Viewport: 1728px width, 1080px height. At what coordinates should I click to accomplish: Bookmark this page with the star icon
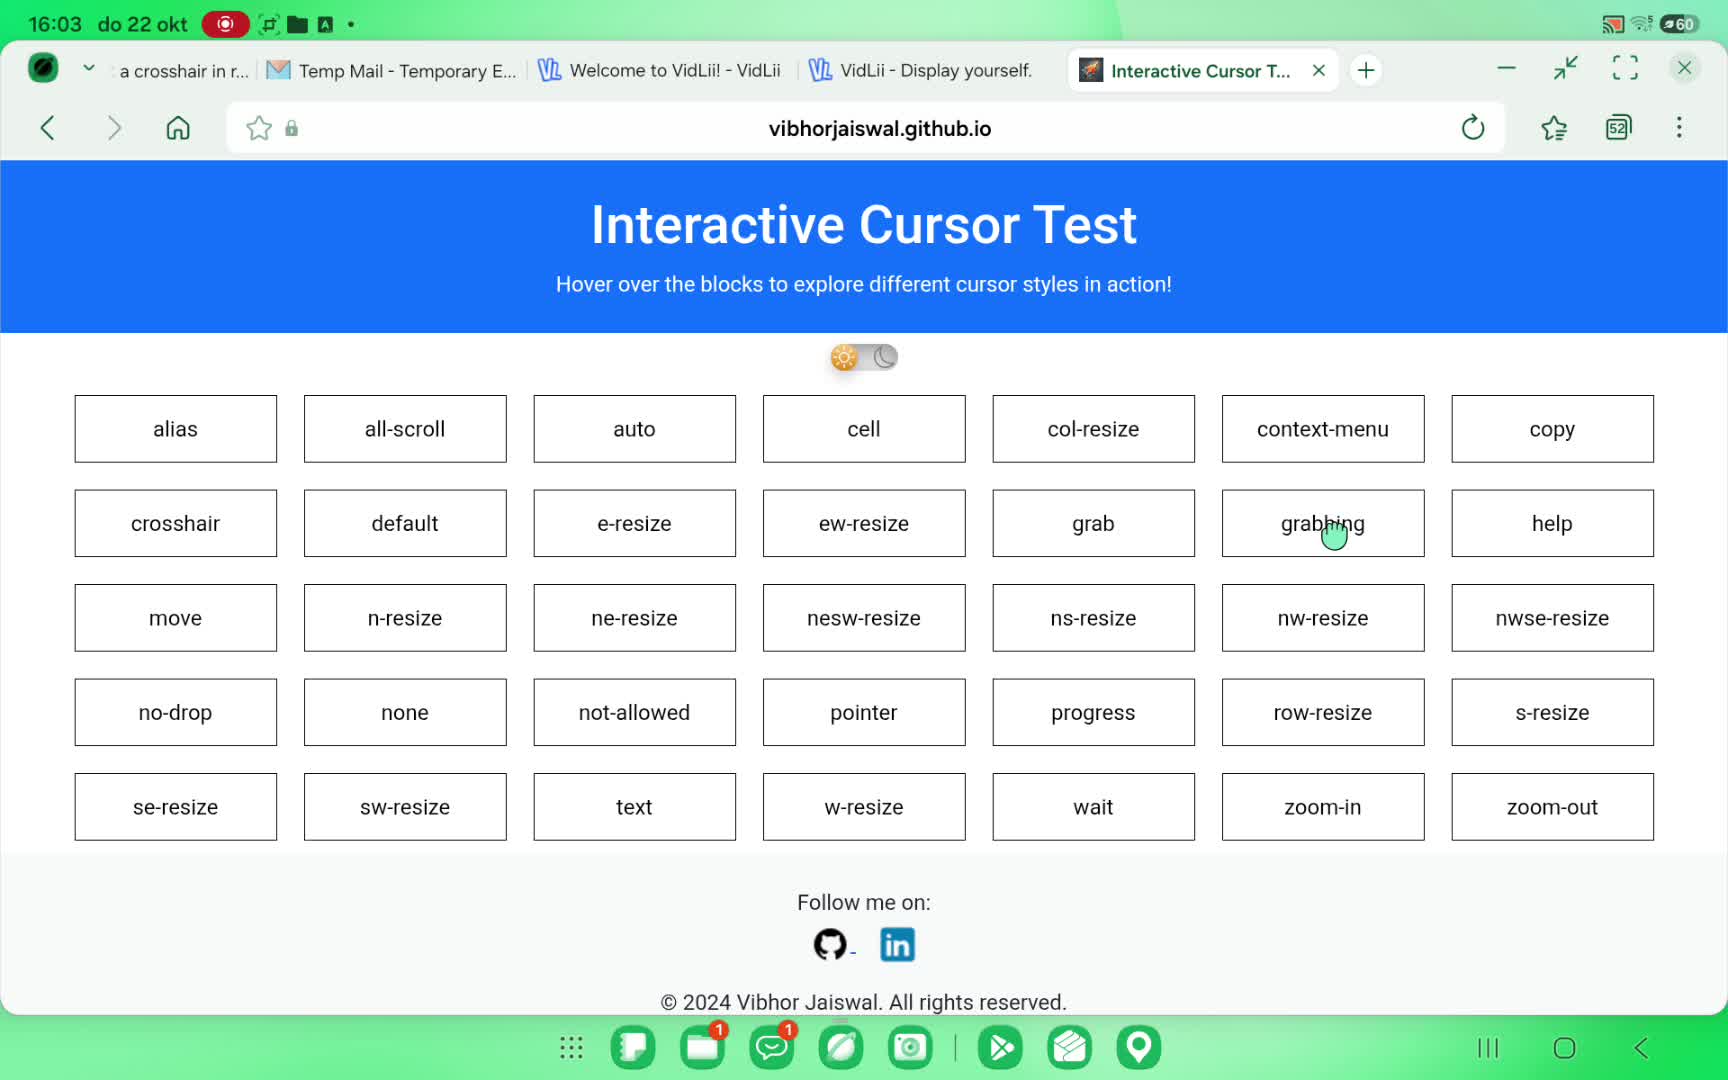pyautogui.click(x=259, y=128)
